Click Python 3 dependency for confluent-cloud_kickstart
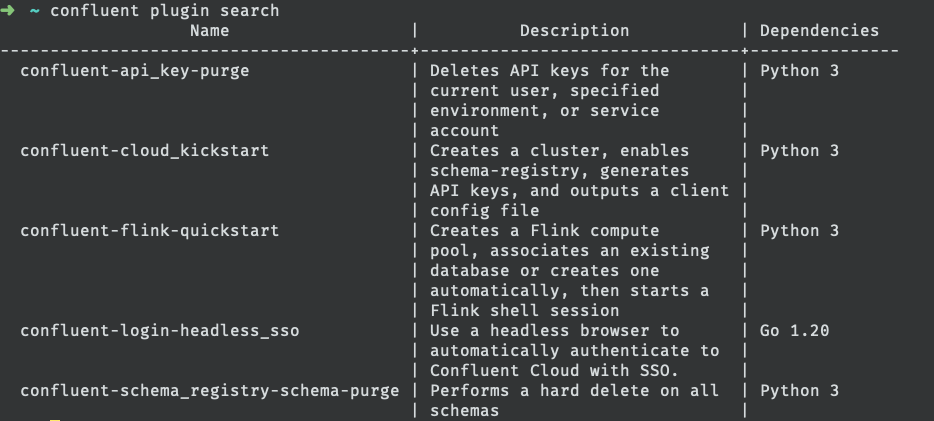 point(799,151)
